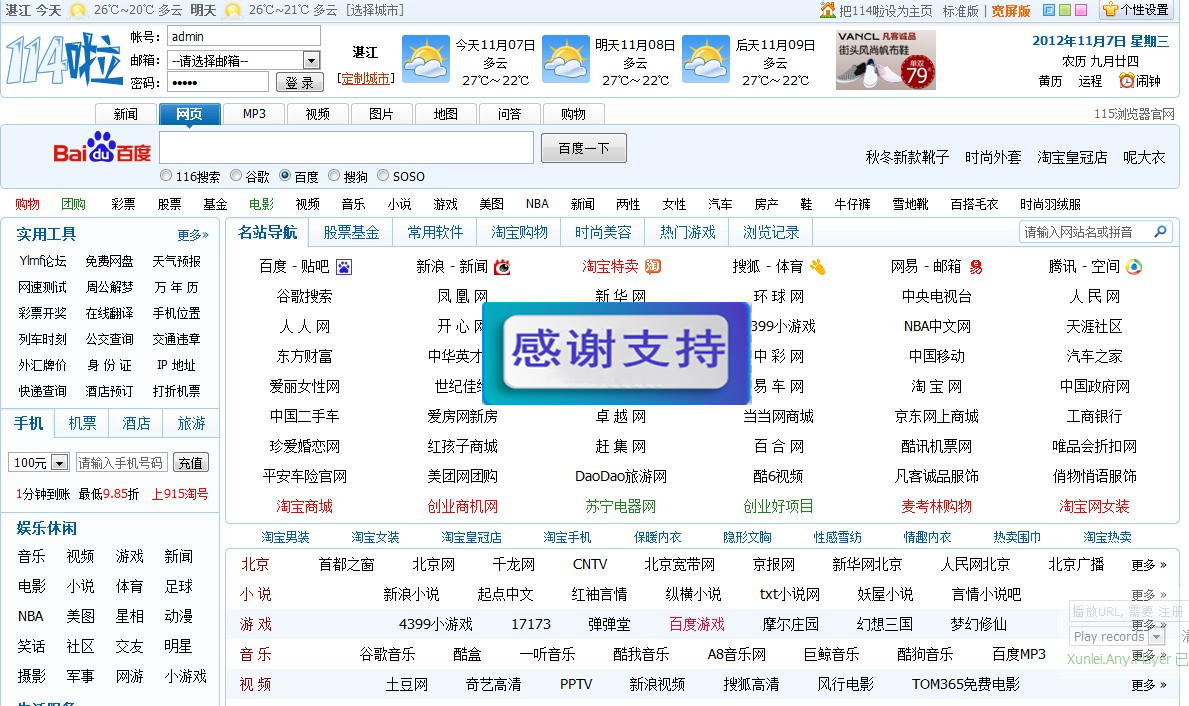This screenshot has width=1189, height=706.
Task: Expand 更多 in the 小说 row
Action: point(1149,595)
